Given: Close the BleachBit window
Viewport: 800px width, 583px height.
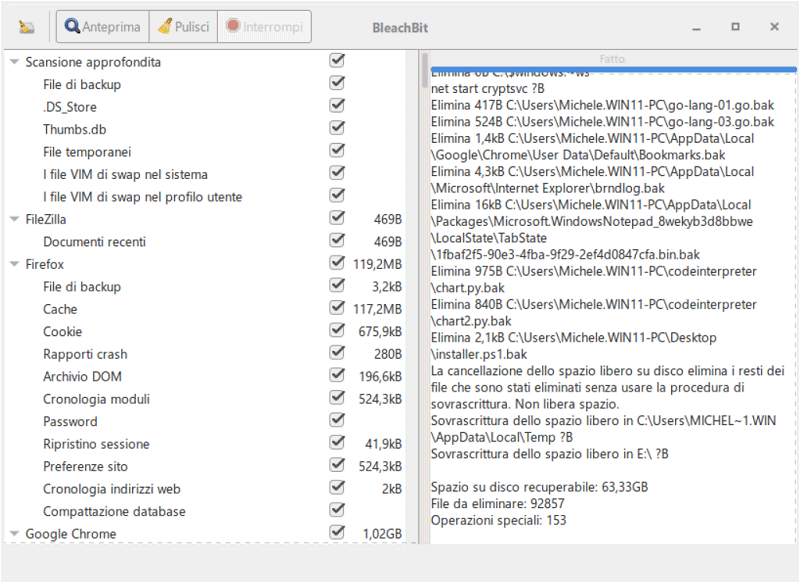Looking at the screenshot, I should click(774, 27).
